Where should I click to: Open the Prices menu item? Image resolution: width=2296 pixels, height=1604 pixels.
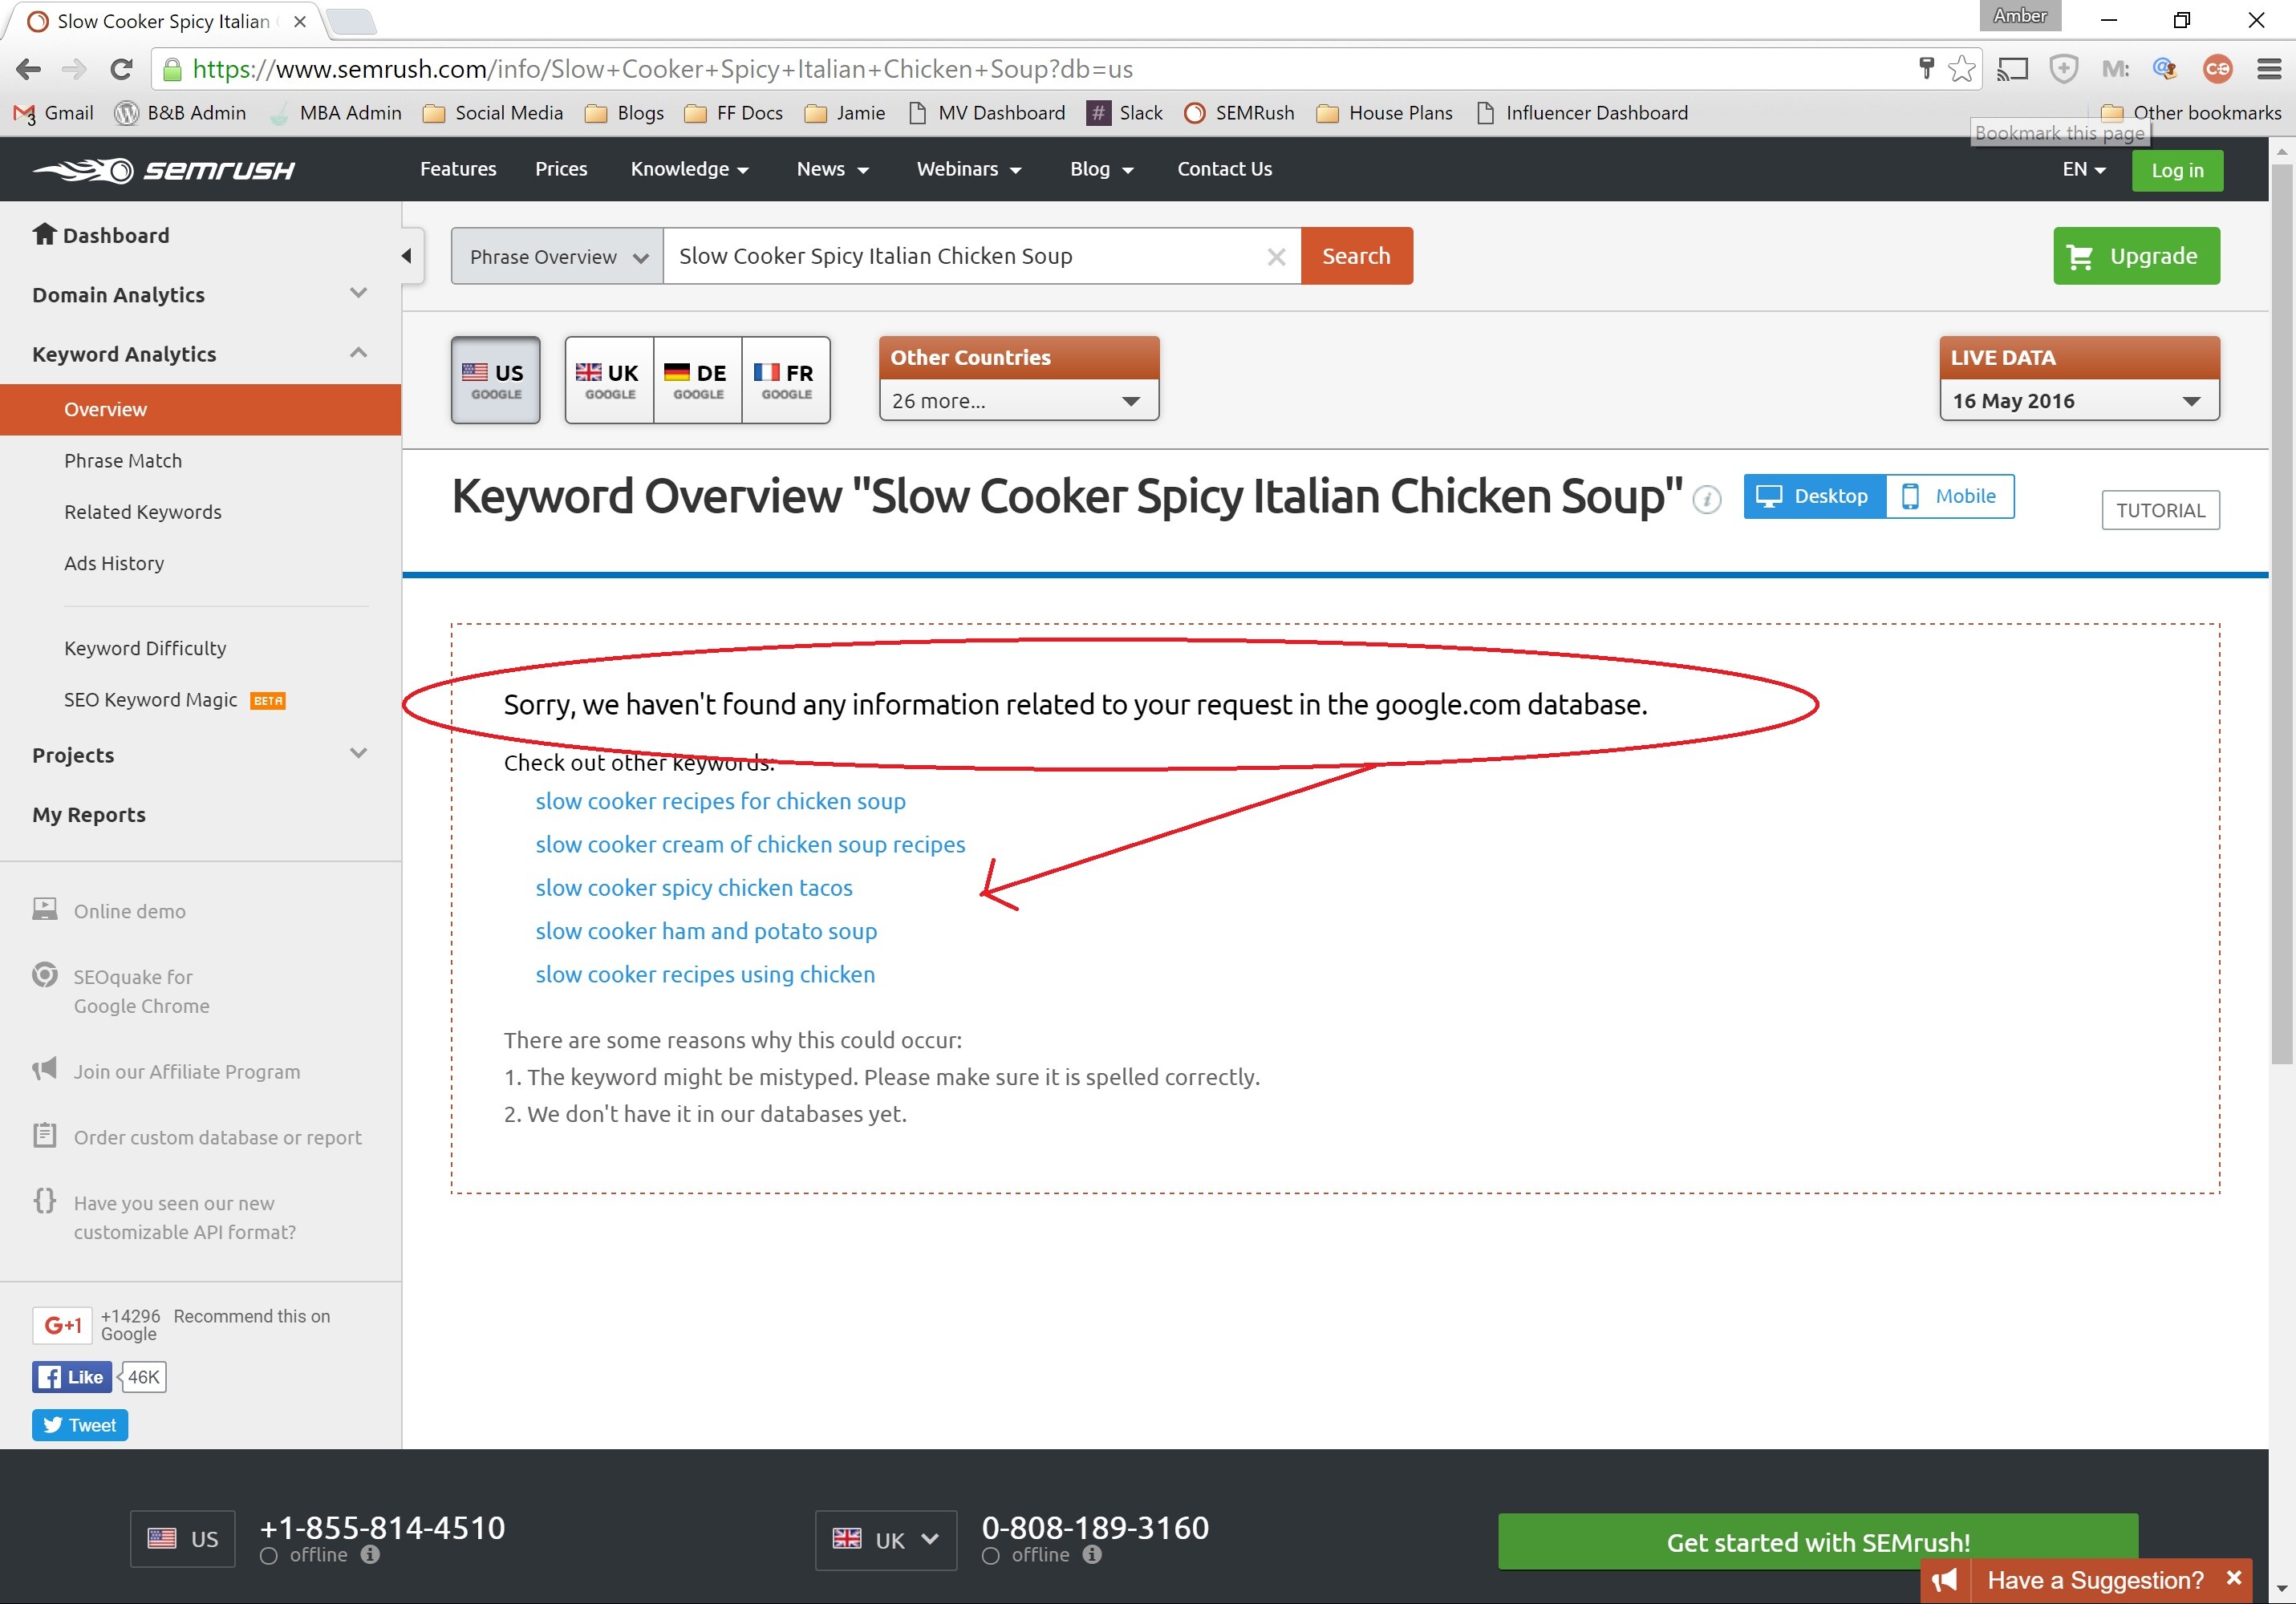click(561, 169)
